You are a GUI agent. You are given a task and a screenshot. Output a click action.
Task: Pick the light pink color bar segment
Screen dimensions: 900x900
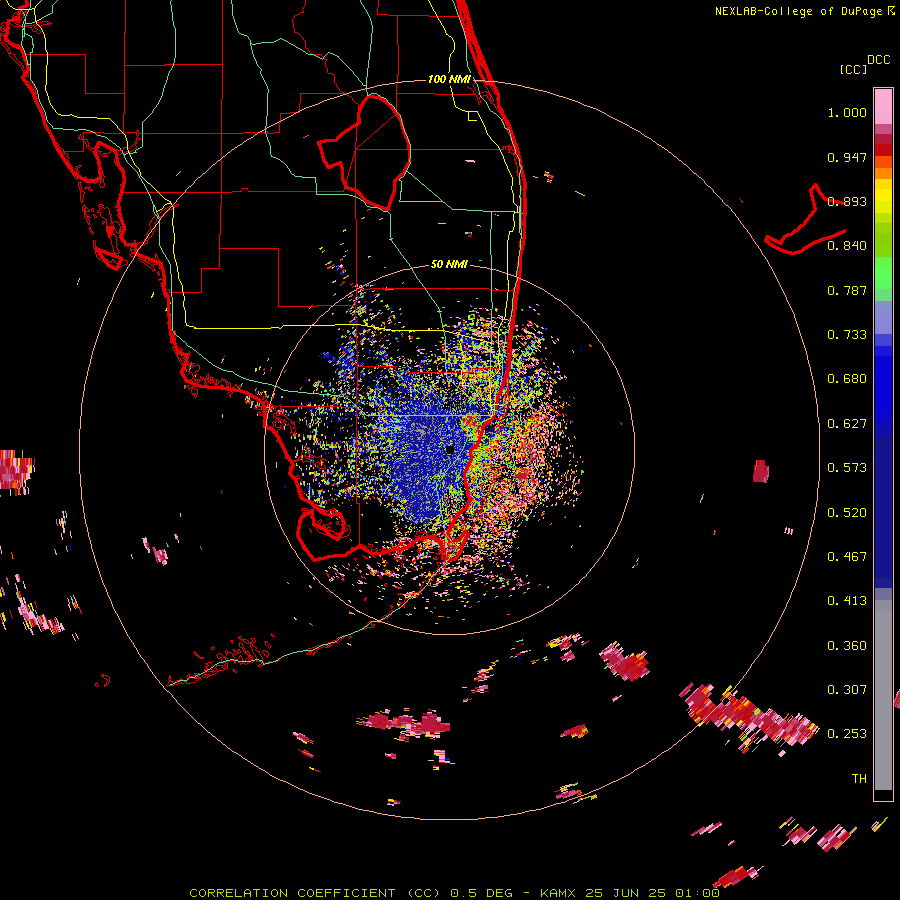[883, 107]
